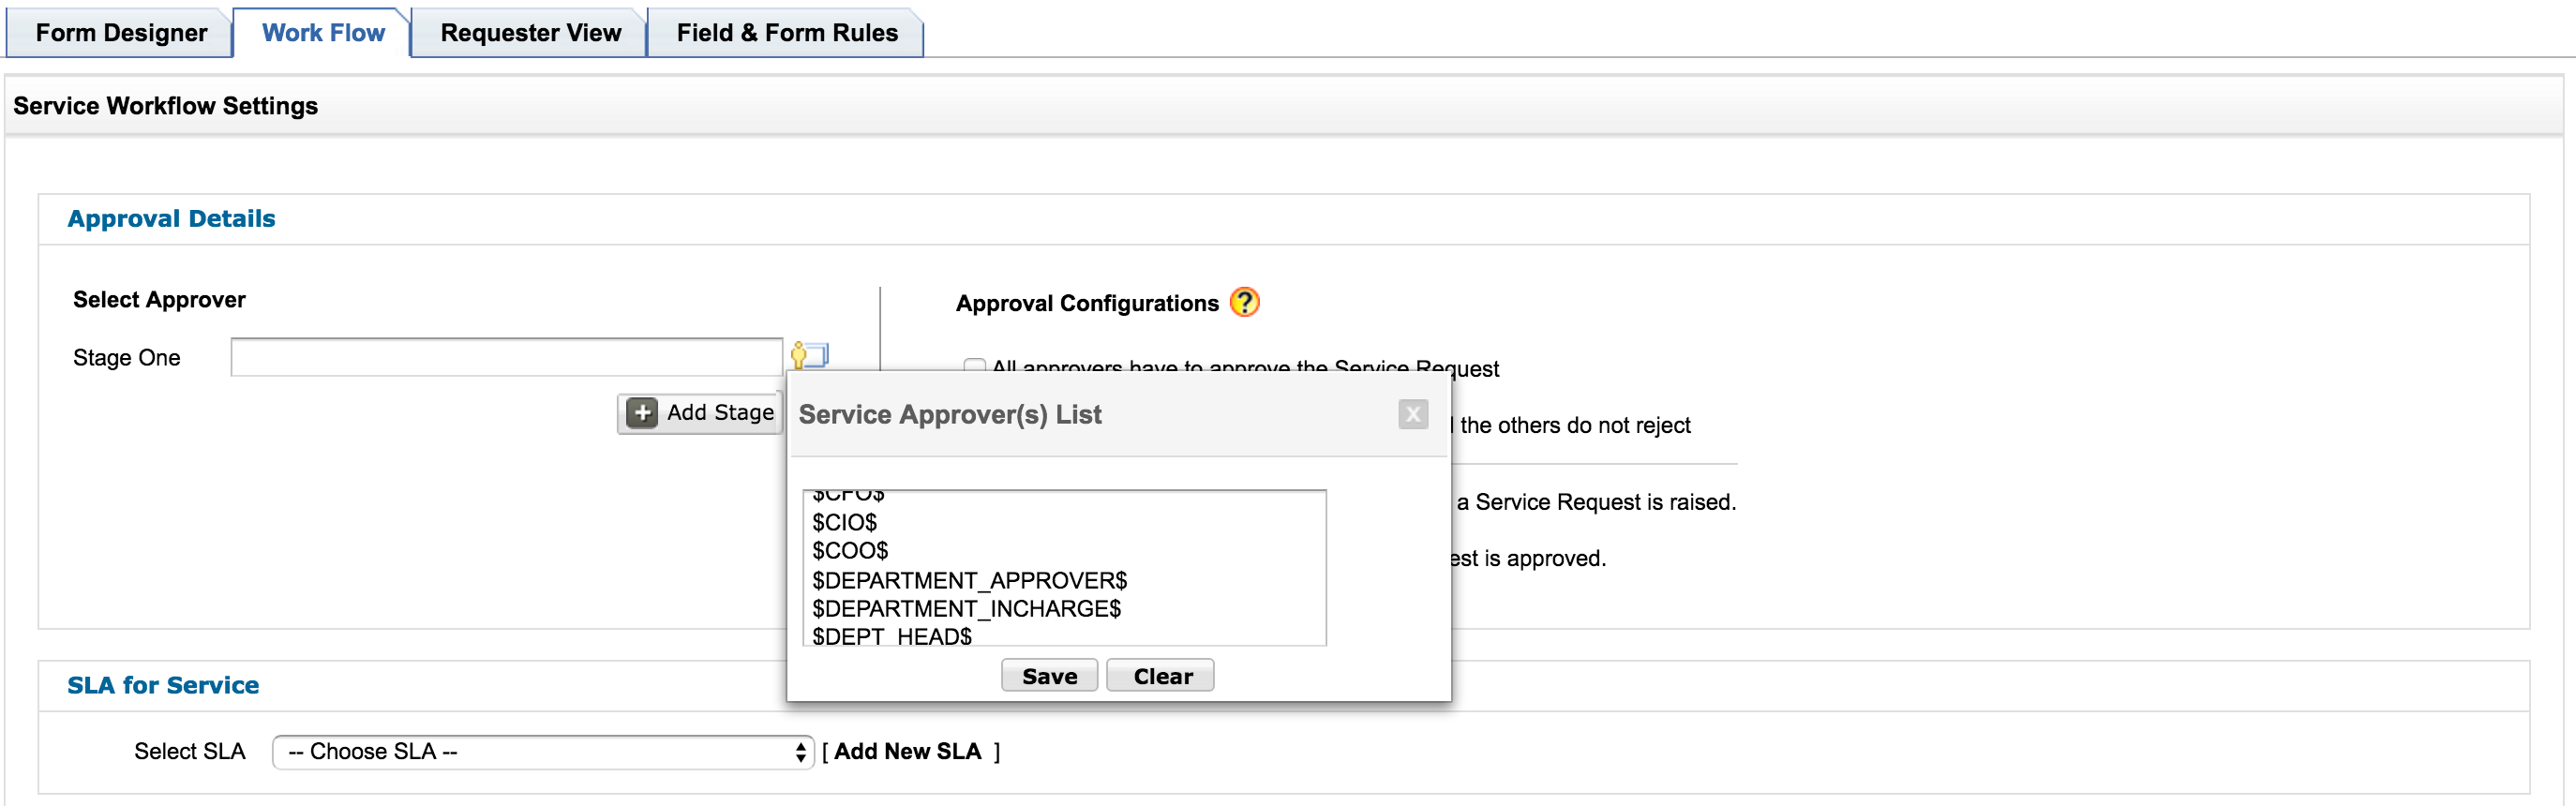Open the Choose SLA dropdown
2576x806 pixels.
coord(543,752)
